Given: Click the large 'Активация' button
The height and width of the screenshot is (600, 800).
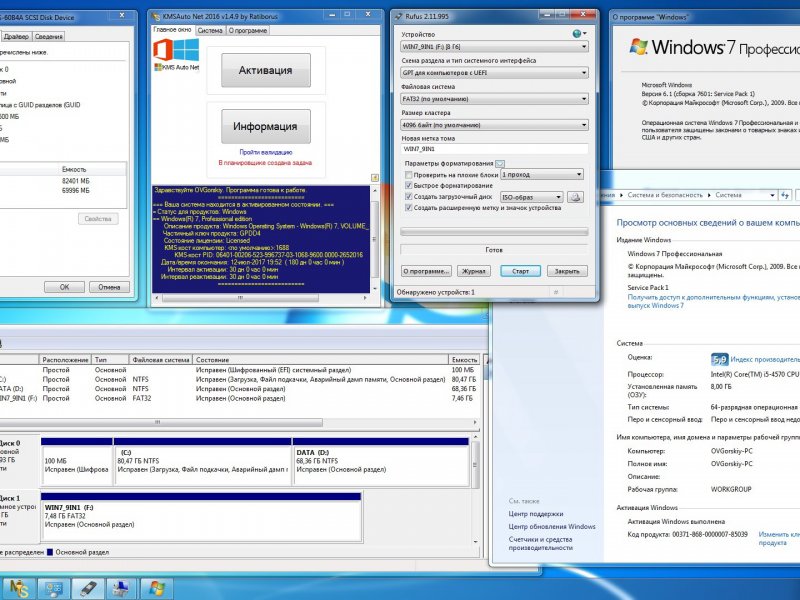Looking at the screenshot, I should (265, 70).
